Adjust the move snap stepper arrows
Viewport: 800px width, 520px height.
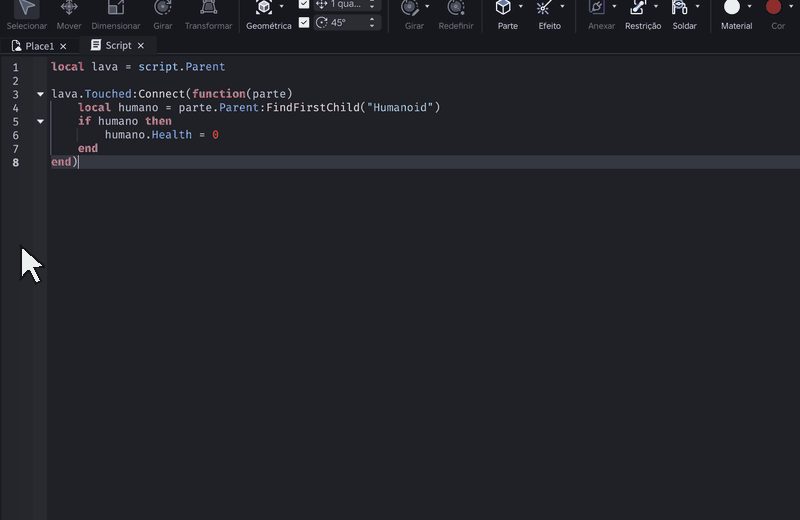[372, 5]
